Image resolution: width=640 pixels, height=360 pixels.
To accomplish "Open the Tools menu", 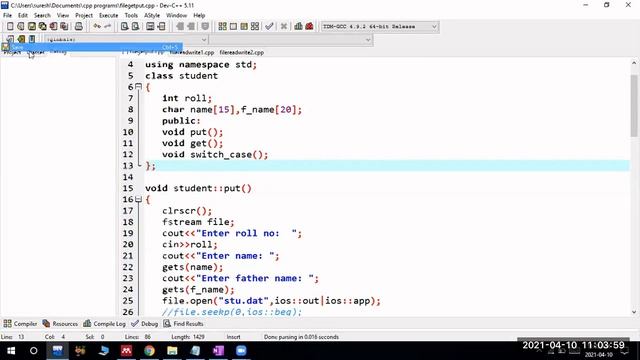I will click(131, 16).
